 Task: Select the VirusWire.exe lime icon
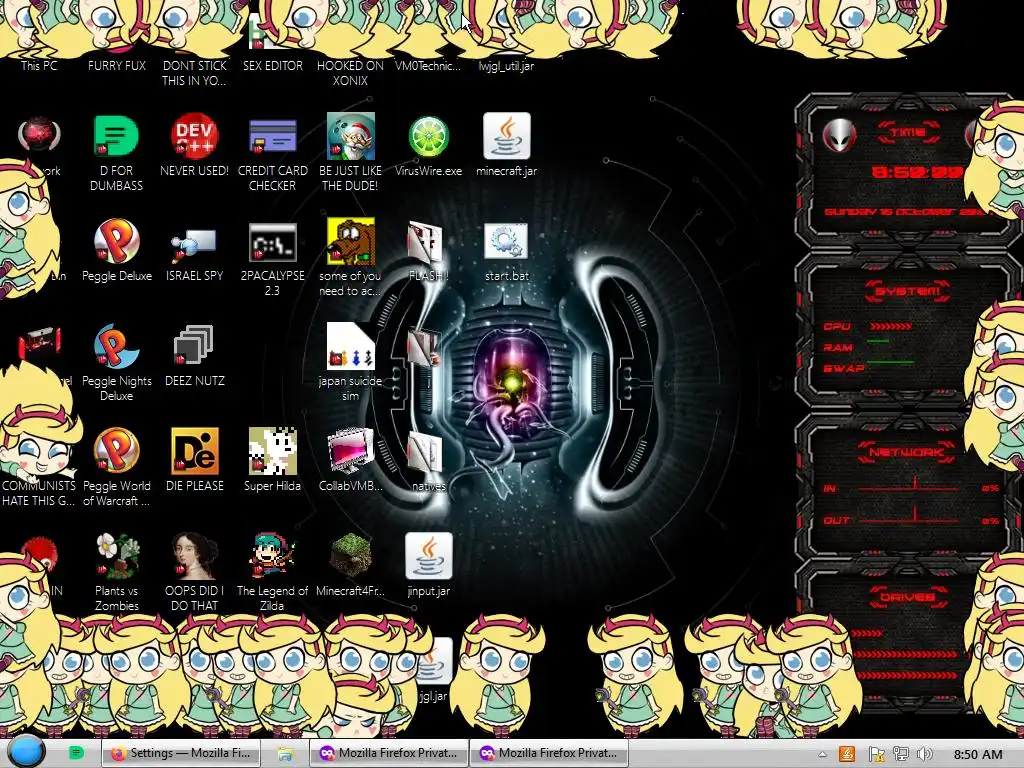tap(428, 136)
